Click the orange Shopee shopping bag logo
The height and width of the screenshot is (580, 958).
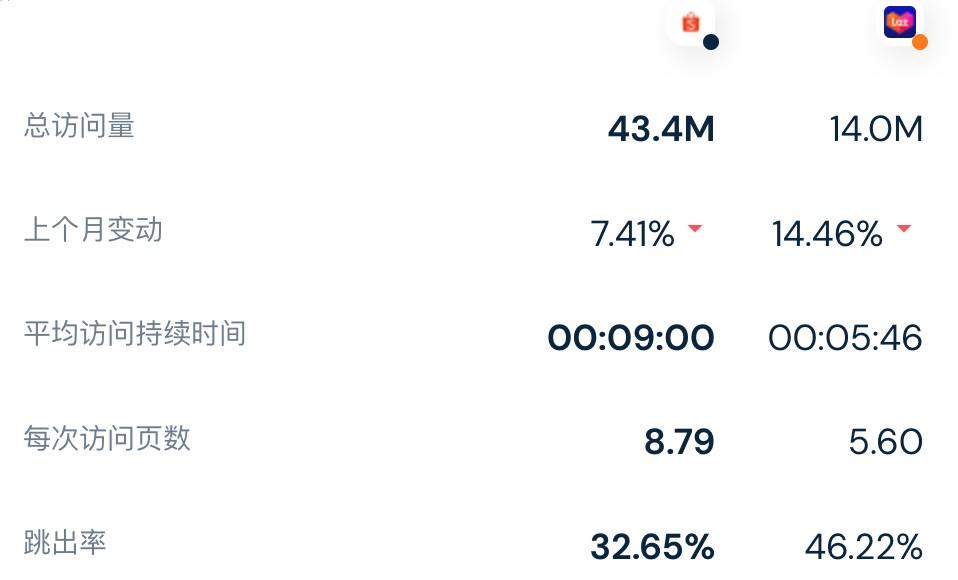689,23
